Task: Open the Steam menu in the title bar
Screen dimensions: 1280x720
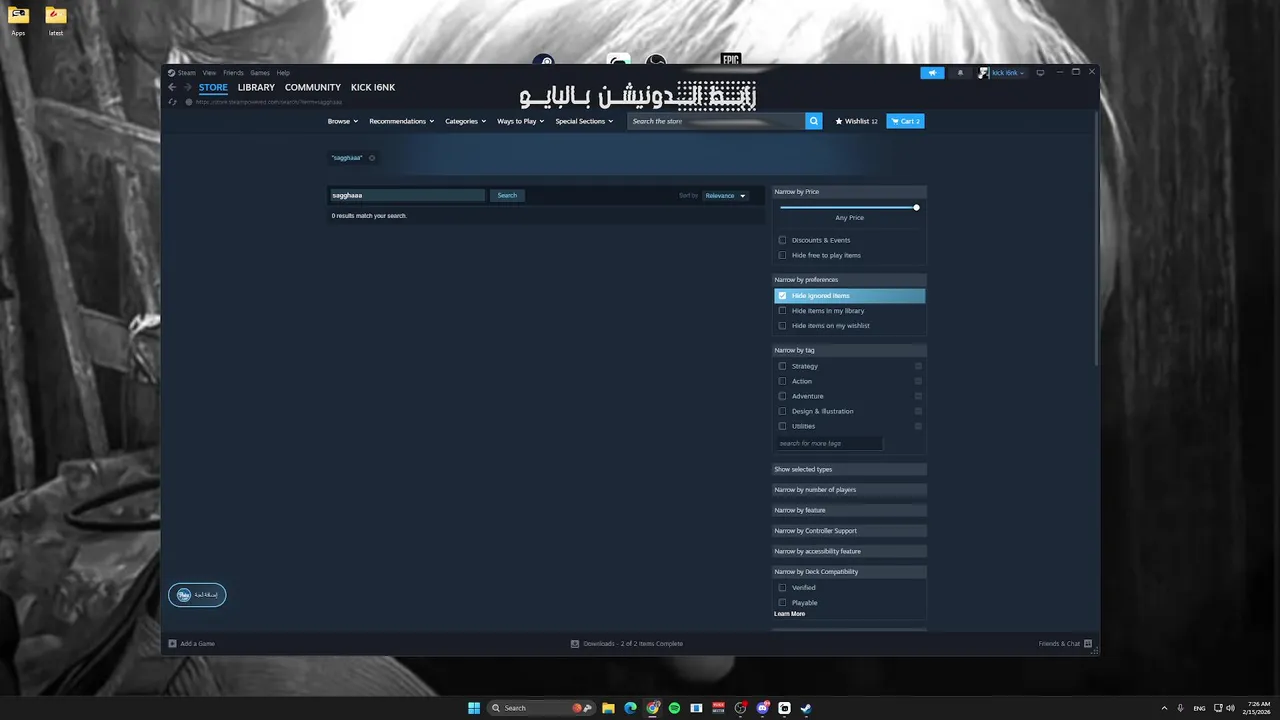Action: 187,73
